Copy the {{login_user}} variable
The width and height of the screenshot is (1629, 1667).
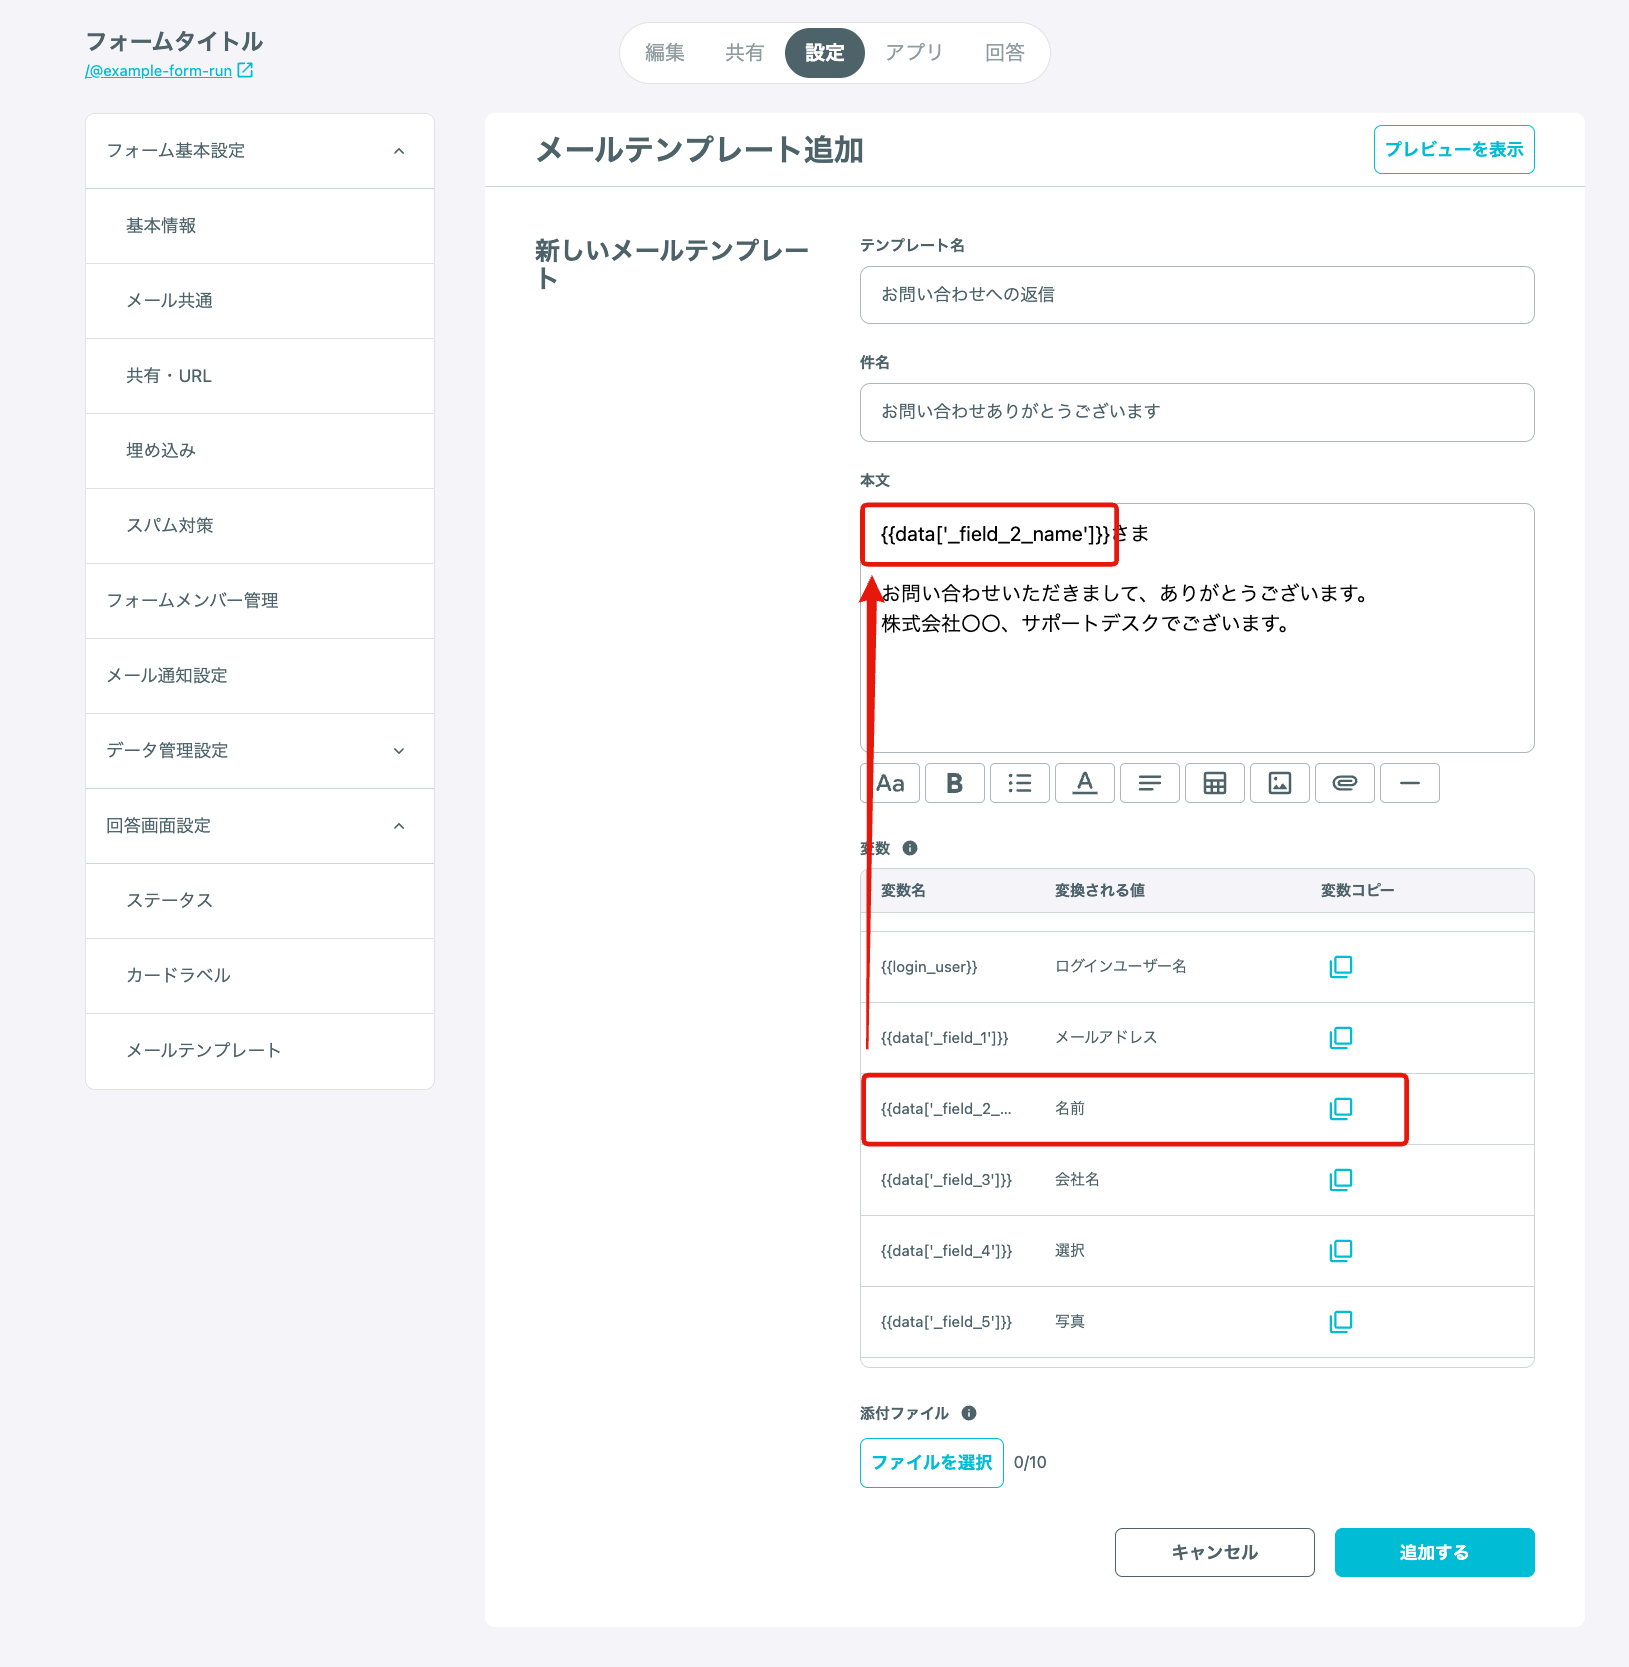point(1341,966)
